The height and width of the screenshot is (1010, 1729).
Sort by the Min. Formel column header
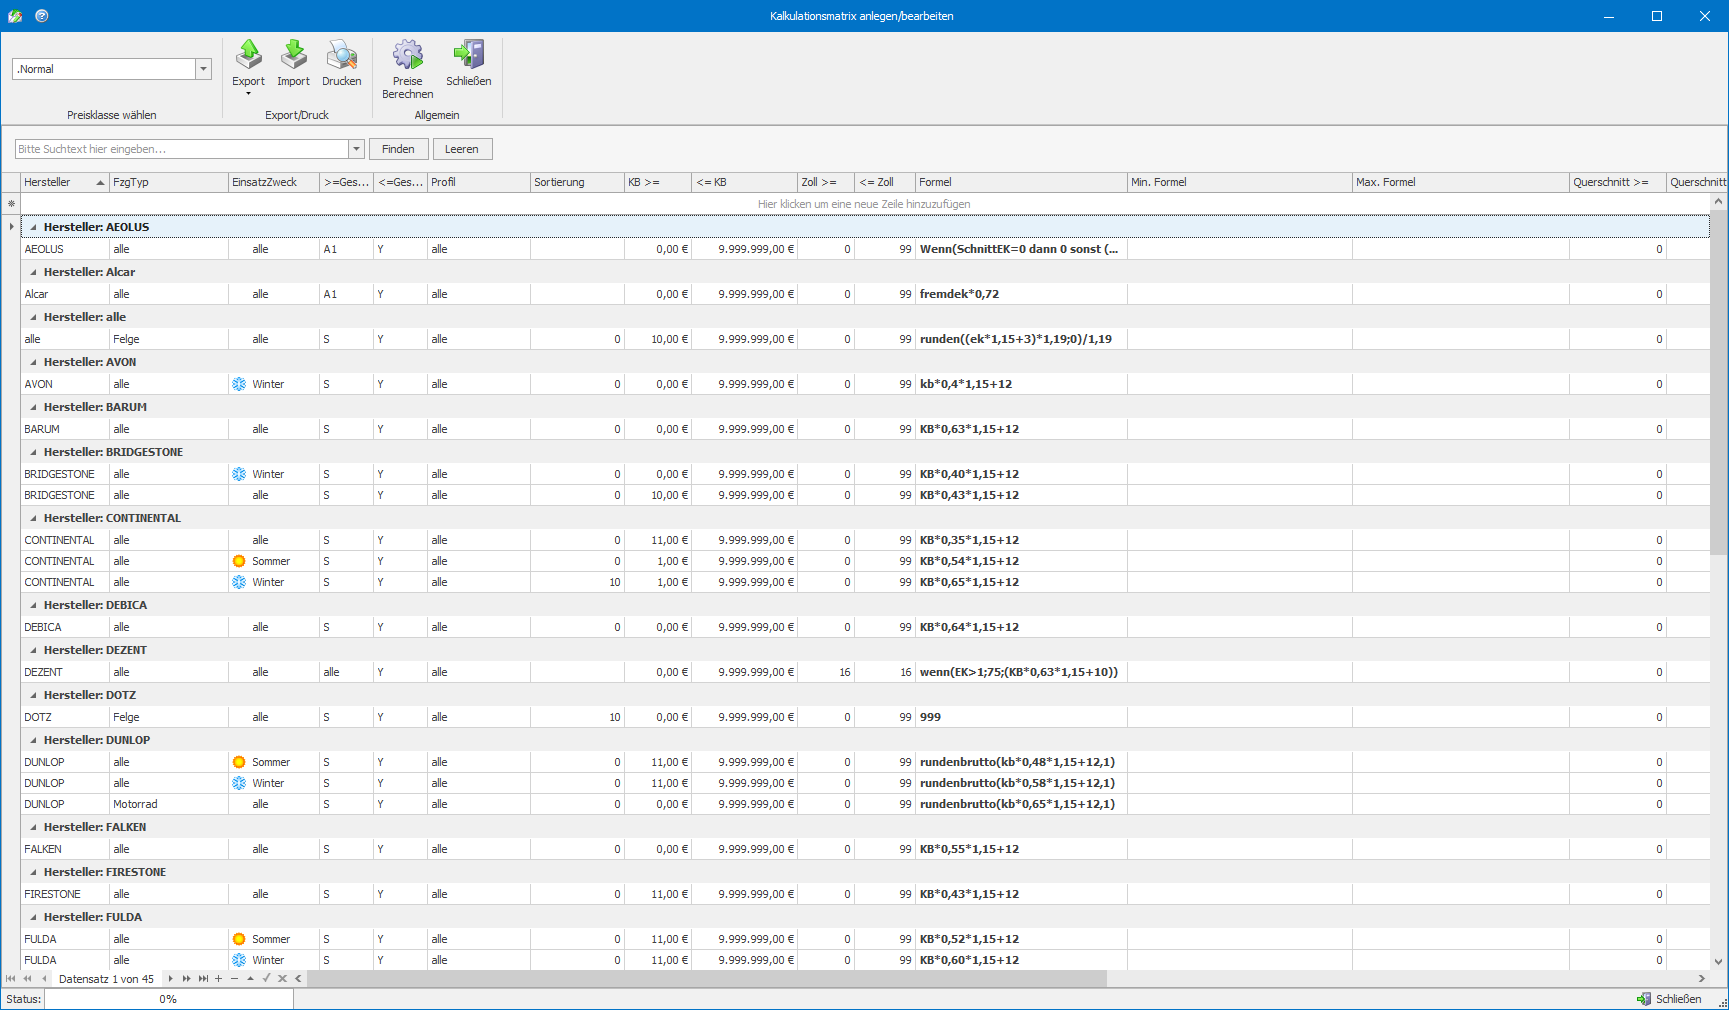tap(1239, 182)
